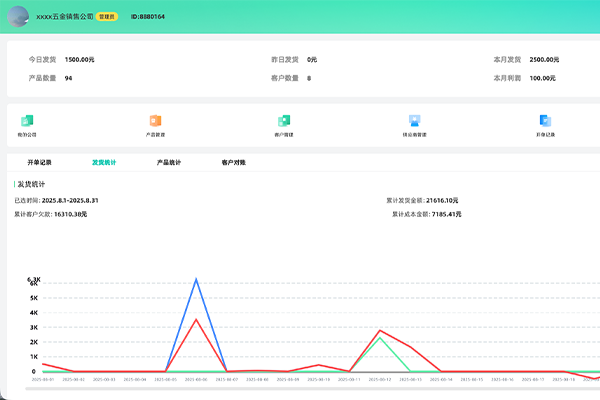The image size is (600, 400).
Task: Click the company avatar picture
Action: click(18, 16)
